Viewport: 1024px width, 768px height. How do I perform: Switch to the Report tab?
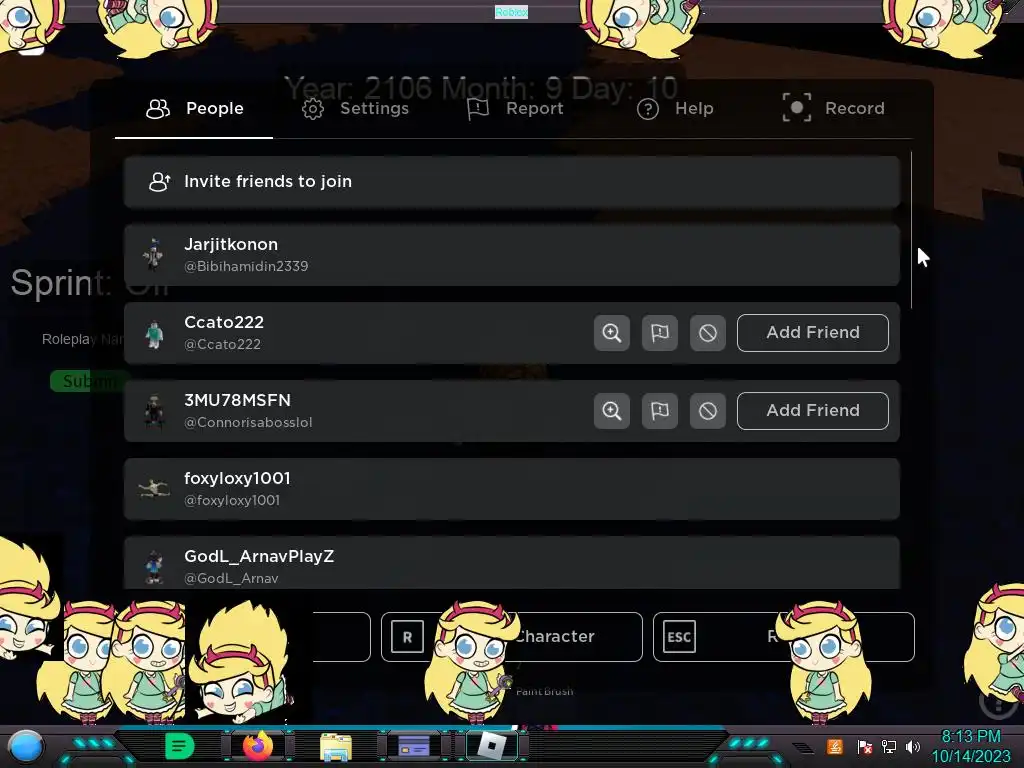click(516, 108)
